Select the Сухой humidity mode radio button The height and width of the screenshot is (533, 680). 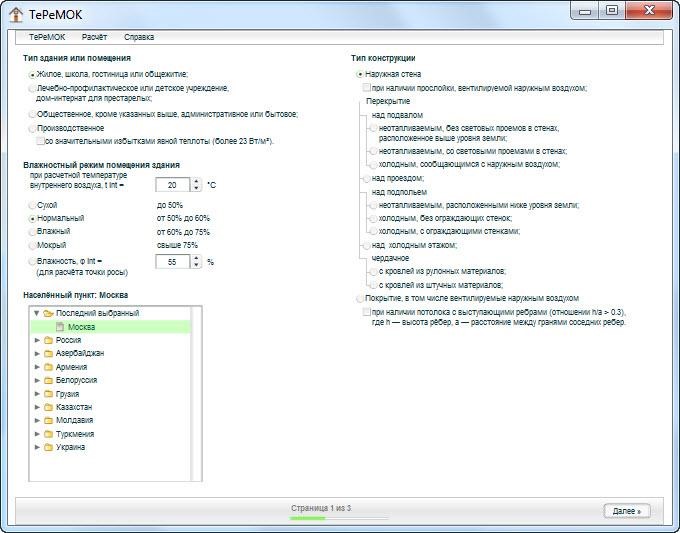[x=33, y=205]
